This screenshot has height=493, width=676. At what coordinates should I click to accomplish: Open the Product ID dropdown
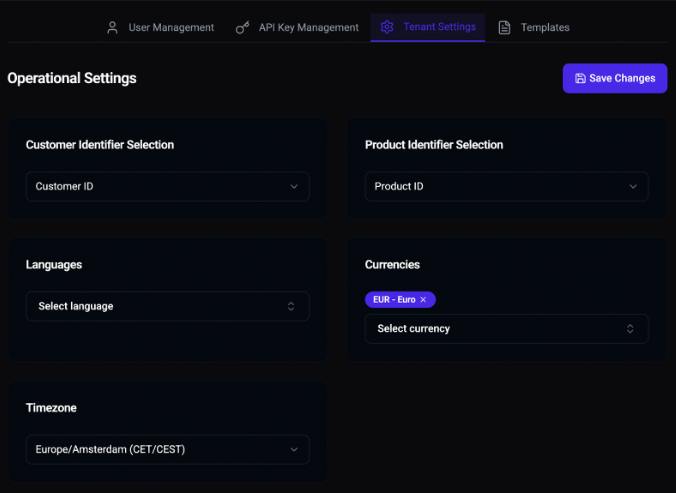(x=506, y=186)
